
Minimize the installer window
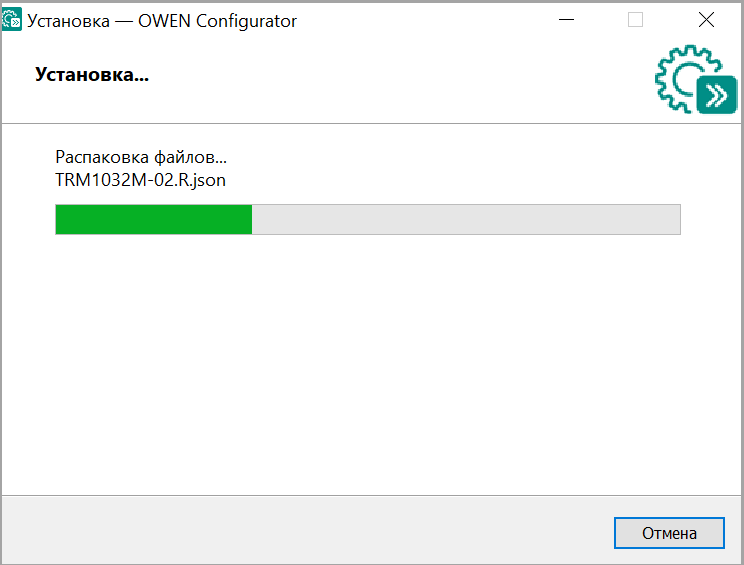(x=566, y=20)
